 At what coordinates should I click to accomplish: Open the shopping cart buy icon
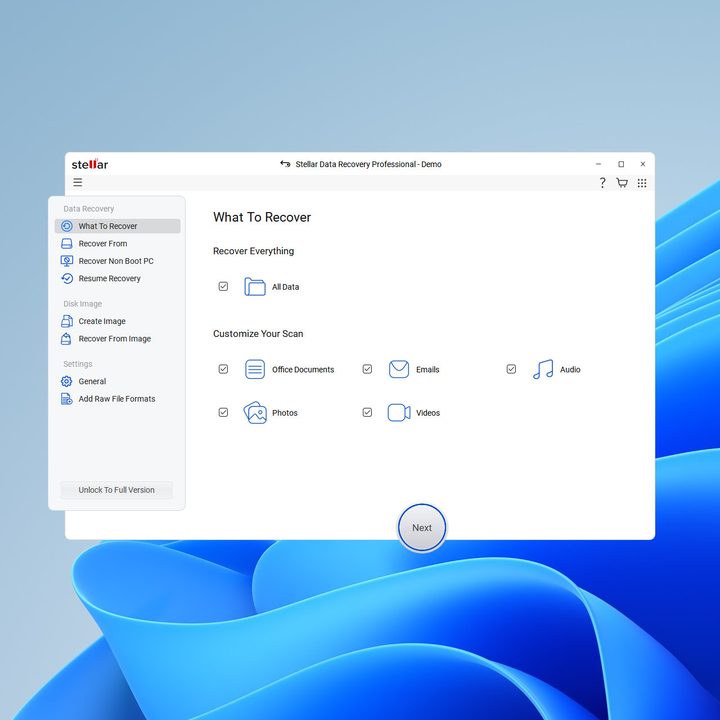(622, 183)
